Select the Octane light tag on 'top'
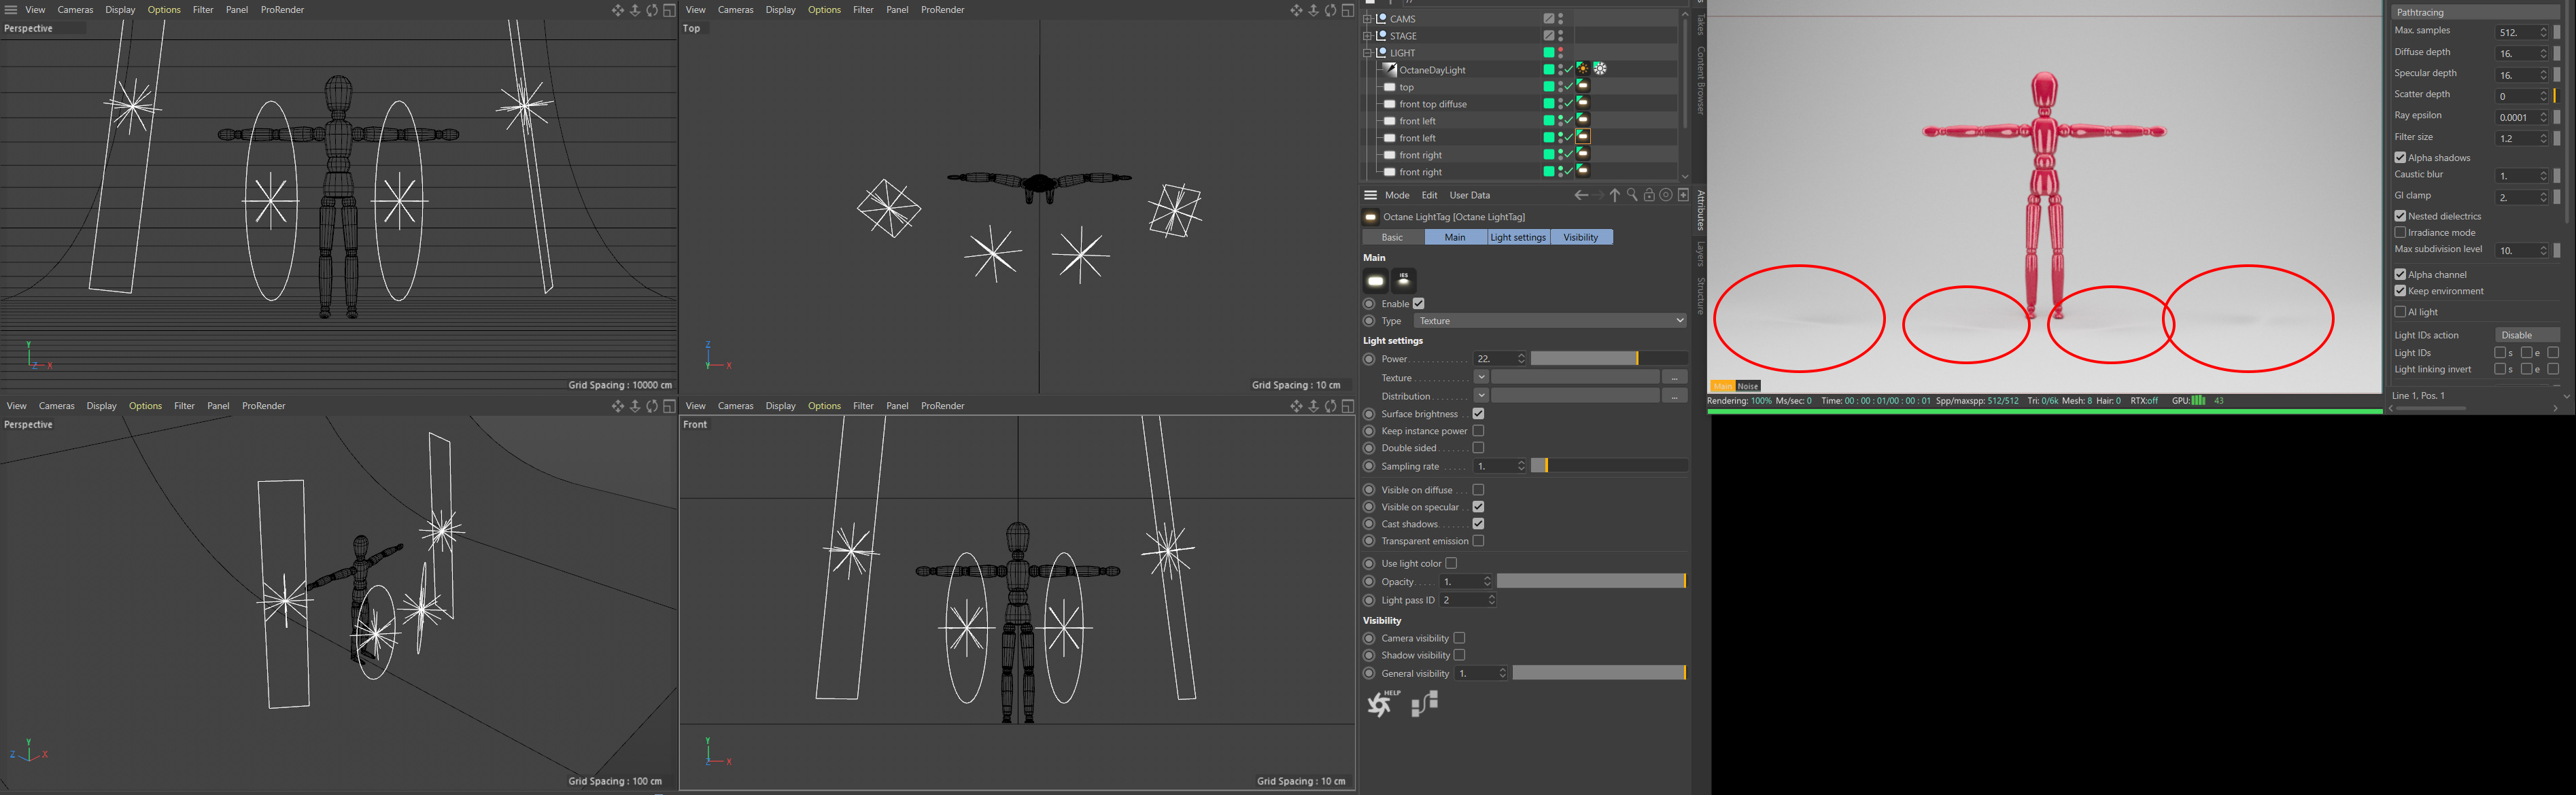This screenshot has width=2576, height=795. [1582, 87]
